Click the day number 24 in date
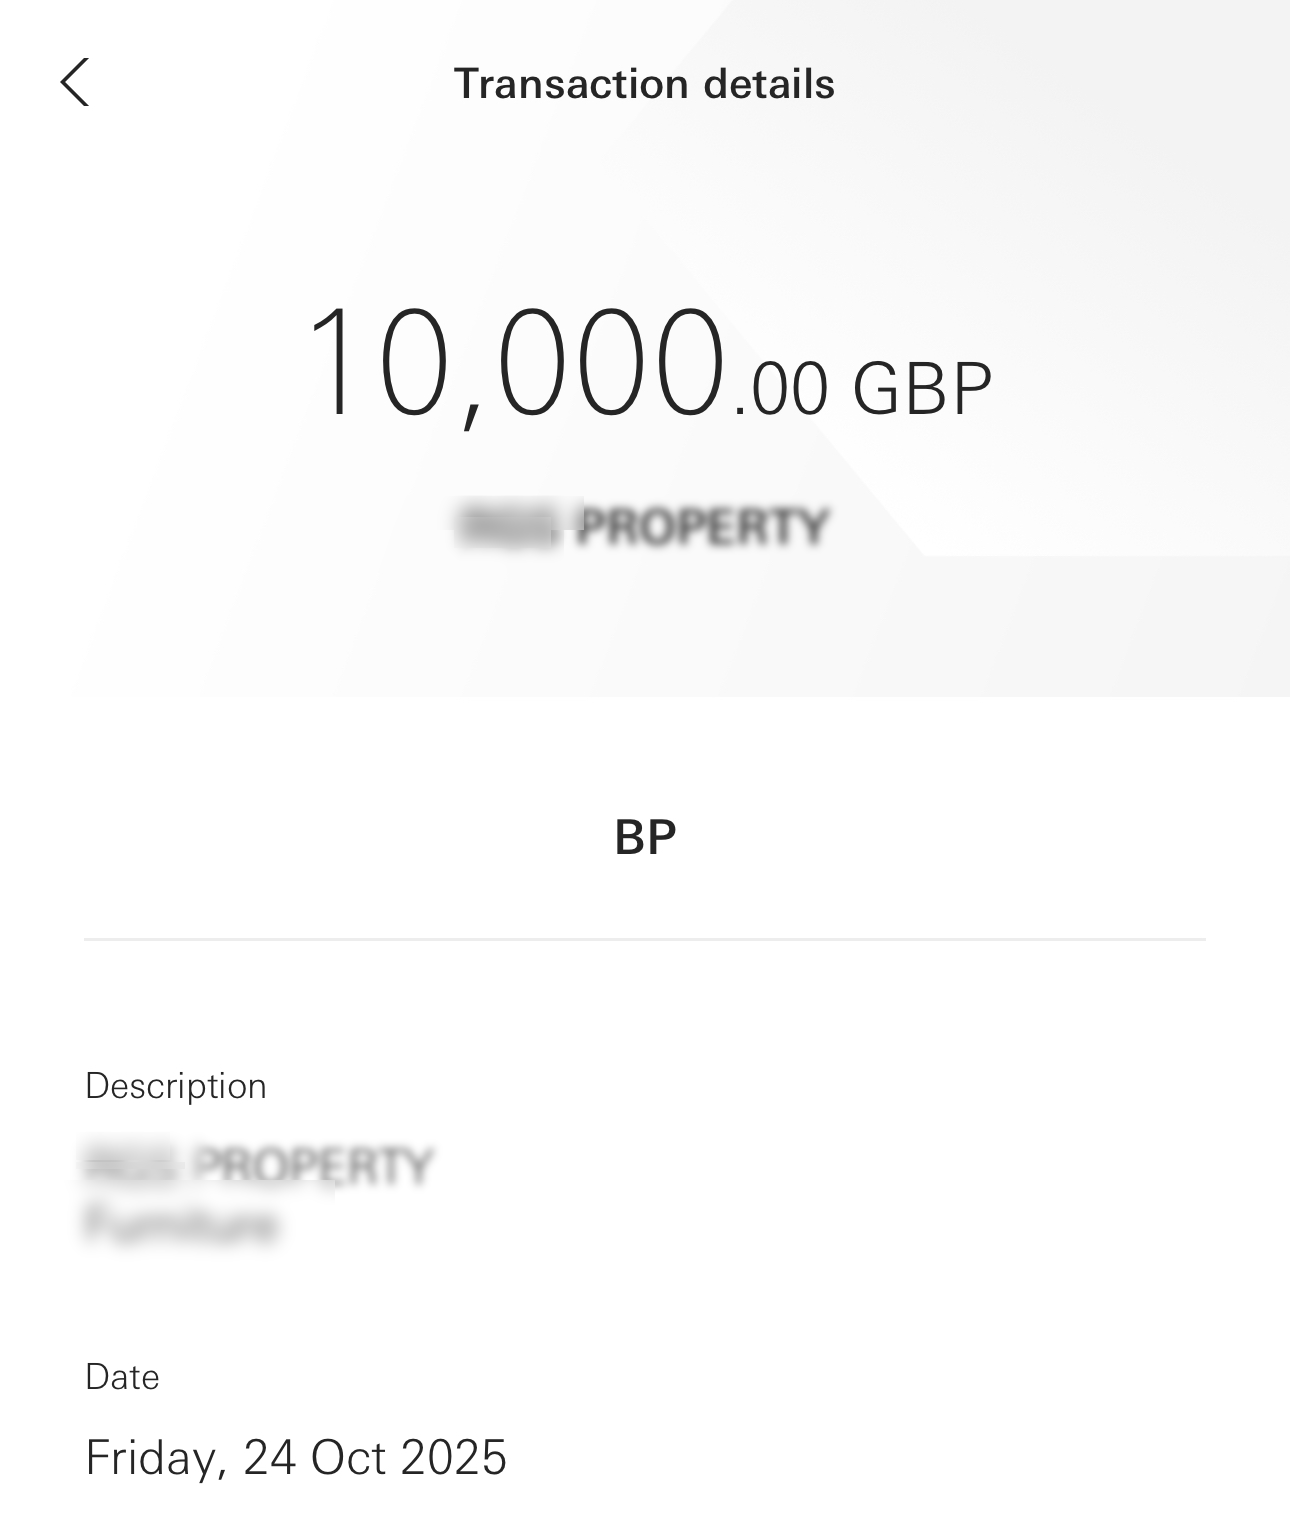Viewport: 1290px width, 1536px height. pyautogui.click(x=269, y=1457)
